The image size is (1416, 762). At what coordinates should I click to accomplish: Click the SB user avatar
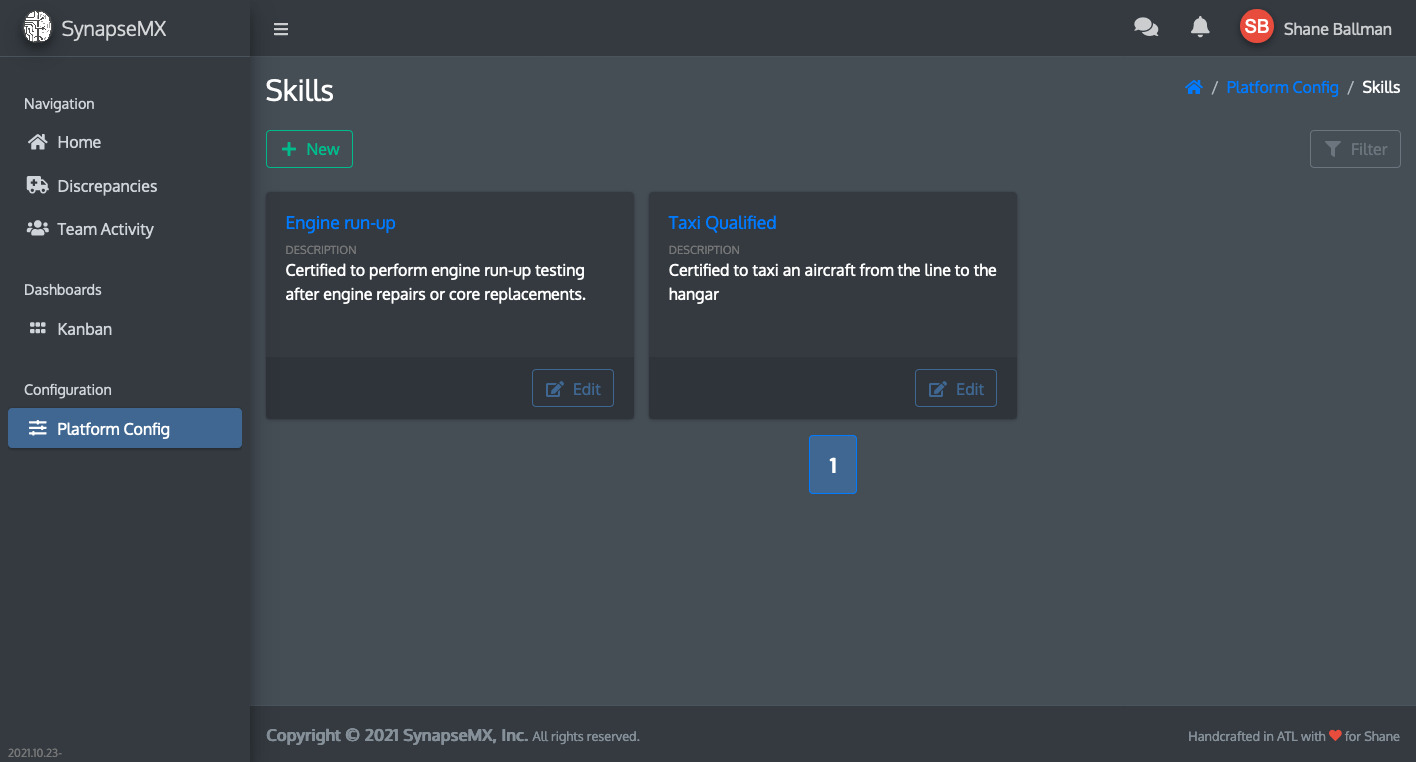pos(1256,28)
